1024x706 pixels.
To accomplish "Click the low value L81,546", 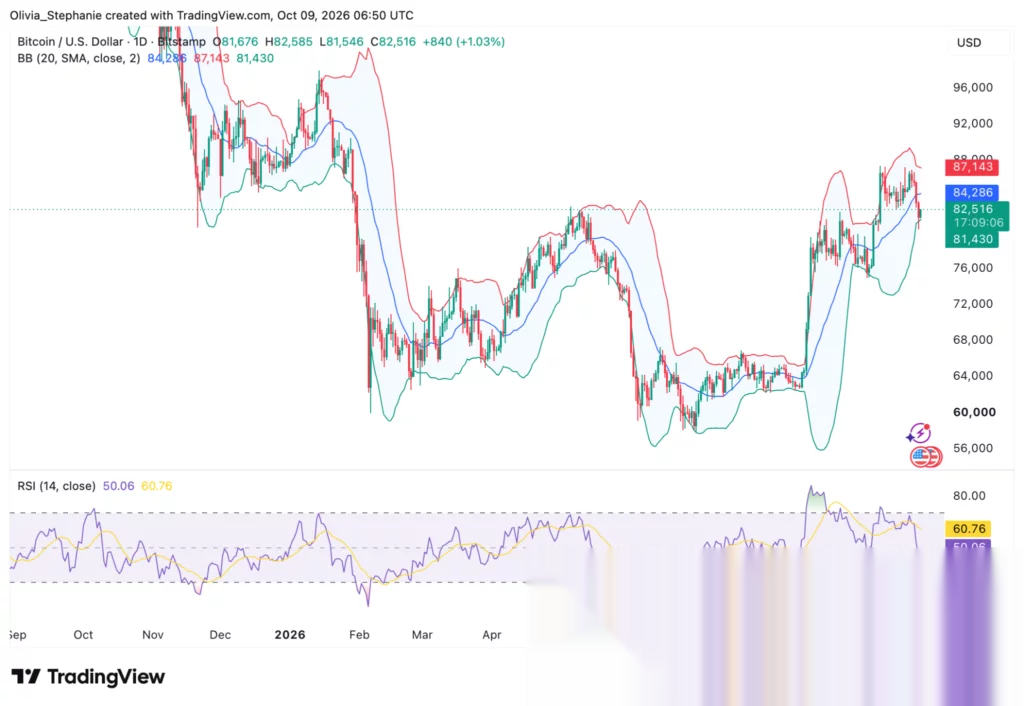I will (x=342, y=42).
